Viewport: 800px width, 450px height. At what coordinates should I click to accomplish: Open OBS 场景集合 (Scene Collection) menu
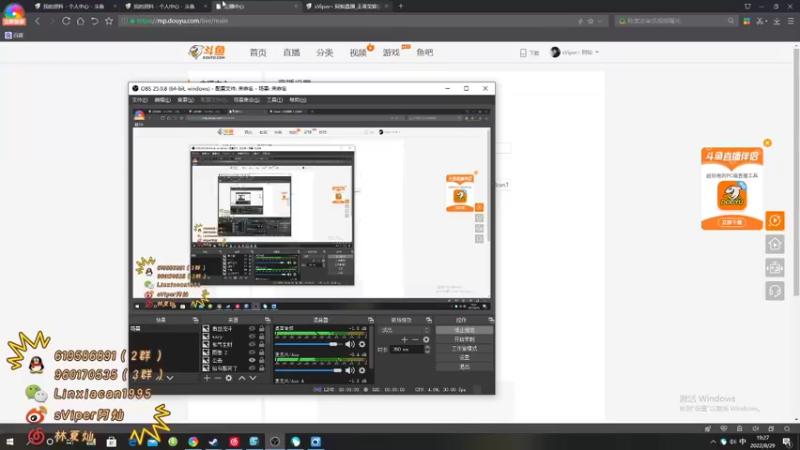pos(246,100)
